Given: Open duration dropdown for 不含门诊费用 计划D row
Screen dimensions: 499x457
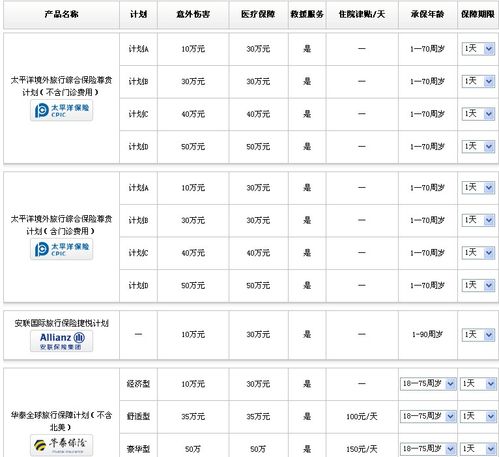Looking at the screenshot, I should 478,146.
